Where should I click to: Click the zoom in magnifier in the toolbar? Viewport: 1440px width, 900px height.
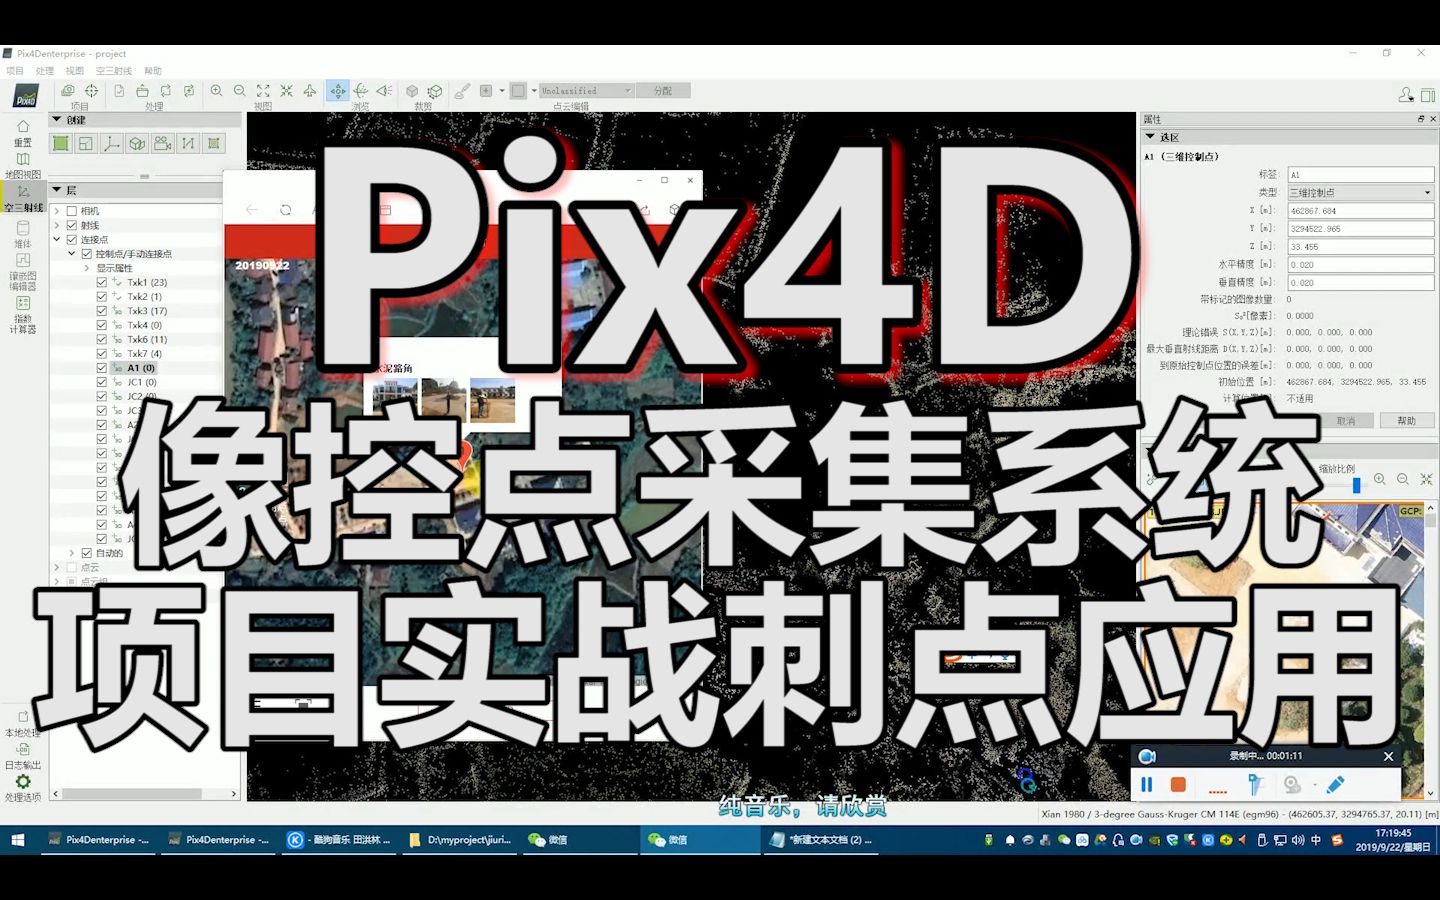[x=216, y=91]
